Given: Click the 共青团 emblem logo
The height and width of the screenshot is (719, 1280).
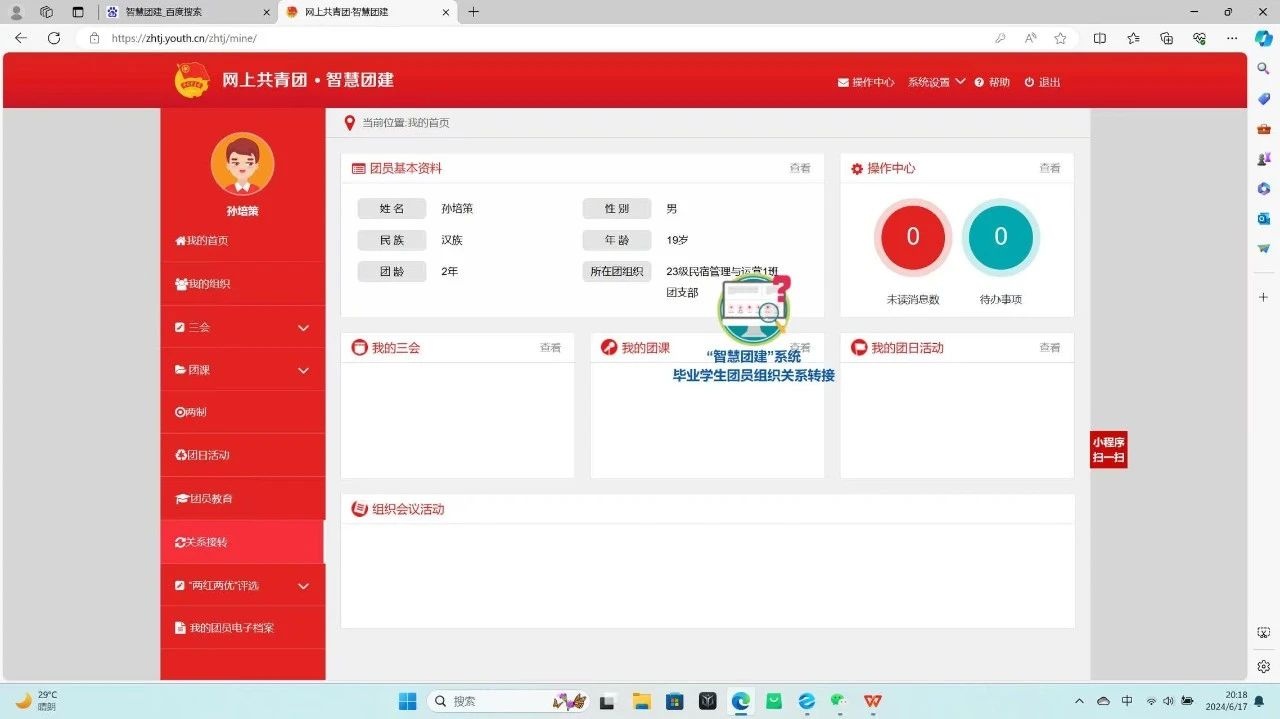Looking at the screenshot, I should click(x=192, y=80).
